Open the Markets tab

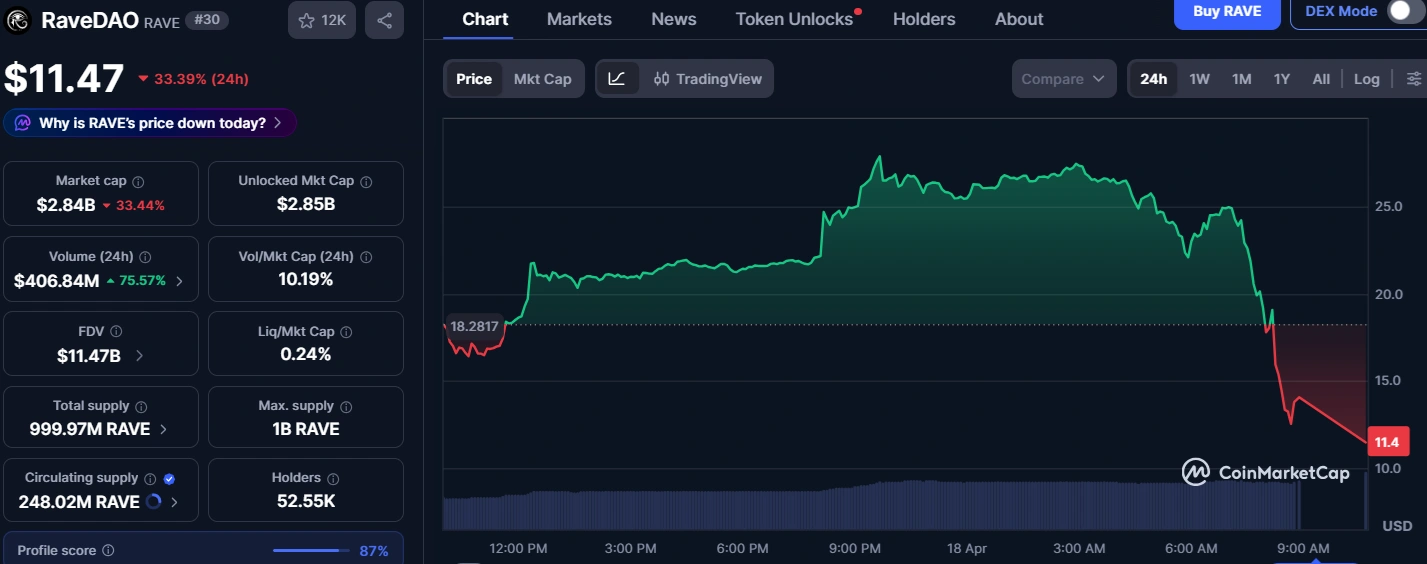pyautogui.click(x=579, y=19)
